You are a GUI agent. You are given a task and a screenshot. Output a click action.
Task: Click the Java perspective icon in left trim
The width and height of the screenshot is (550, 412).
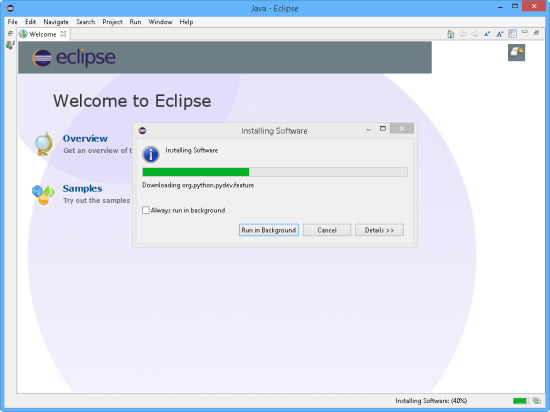[x=10, y=45]
